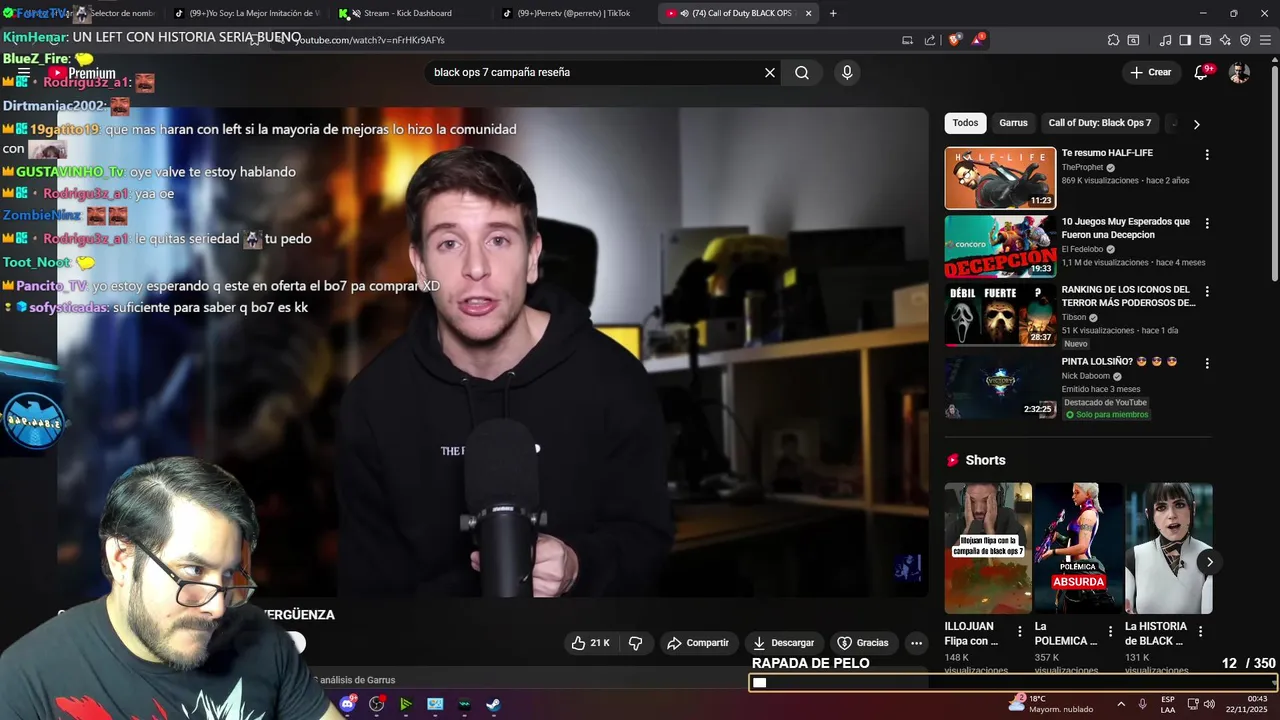
Task: Open options menu for 10 Juegos Muy Esperados
Action: (x=1207, y=223)
